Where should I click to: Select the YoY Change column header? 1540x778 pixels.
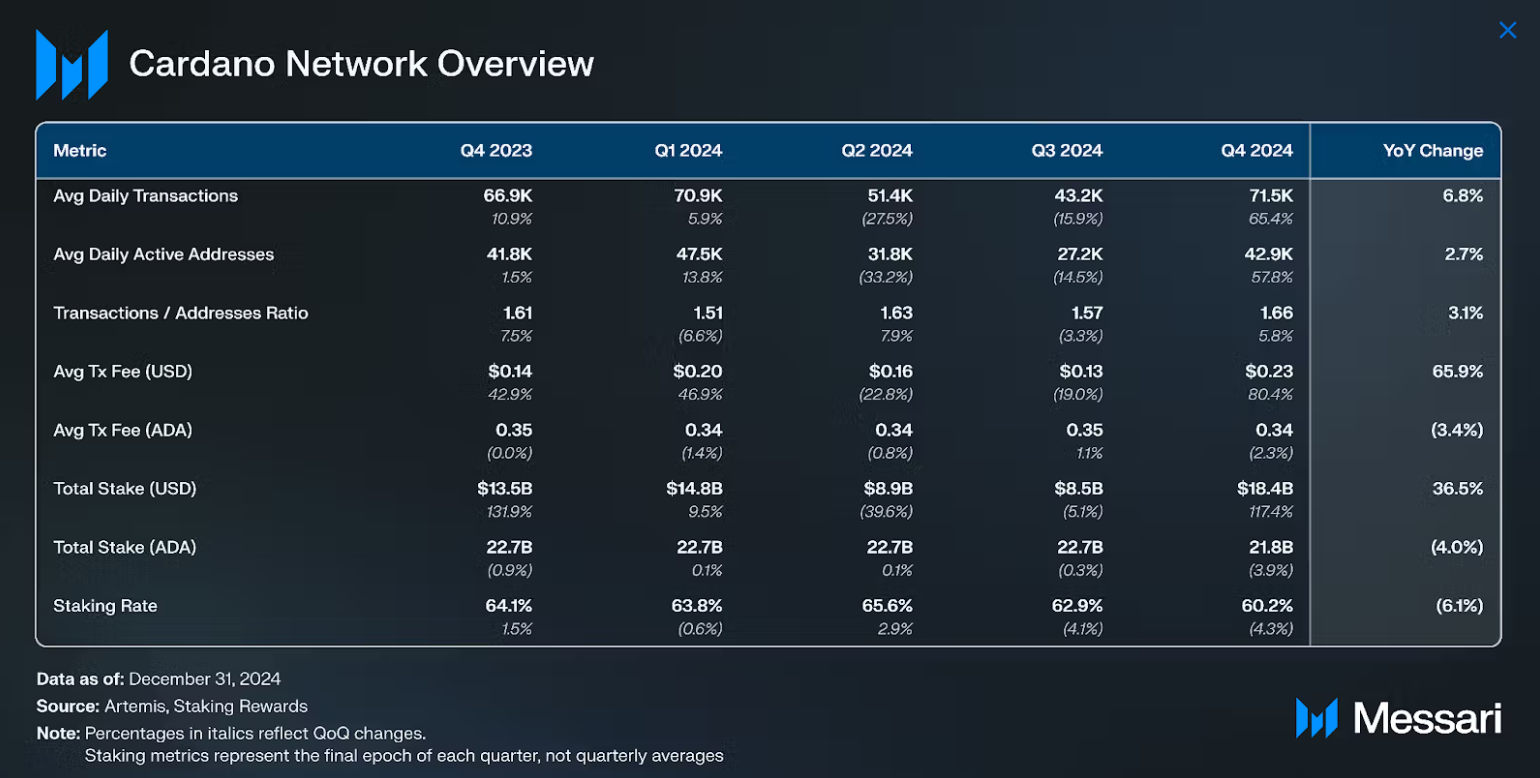1433,151
